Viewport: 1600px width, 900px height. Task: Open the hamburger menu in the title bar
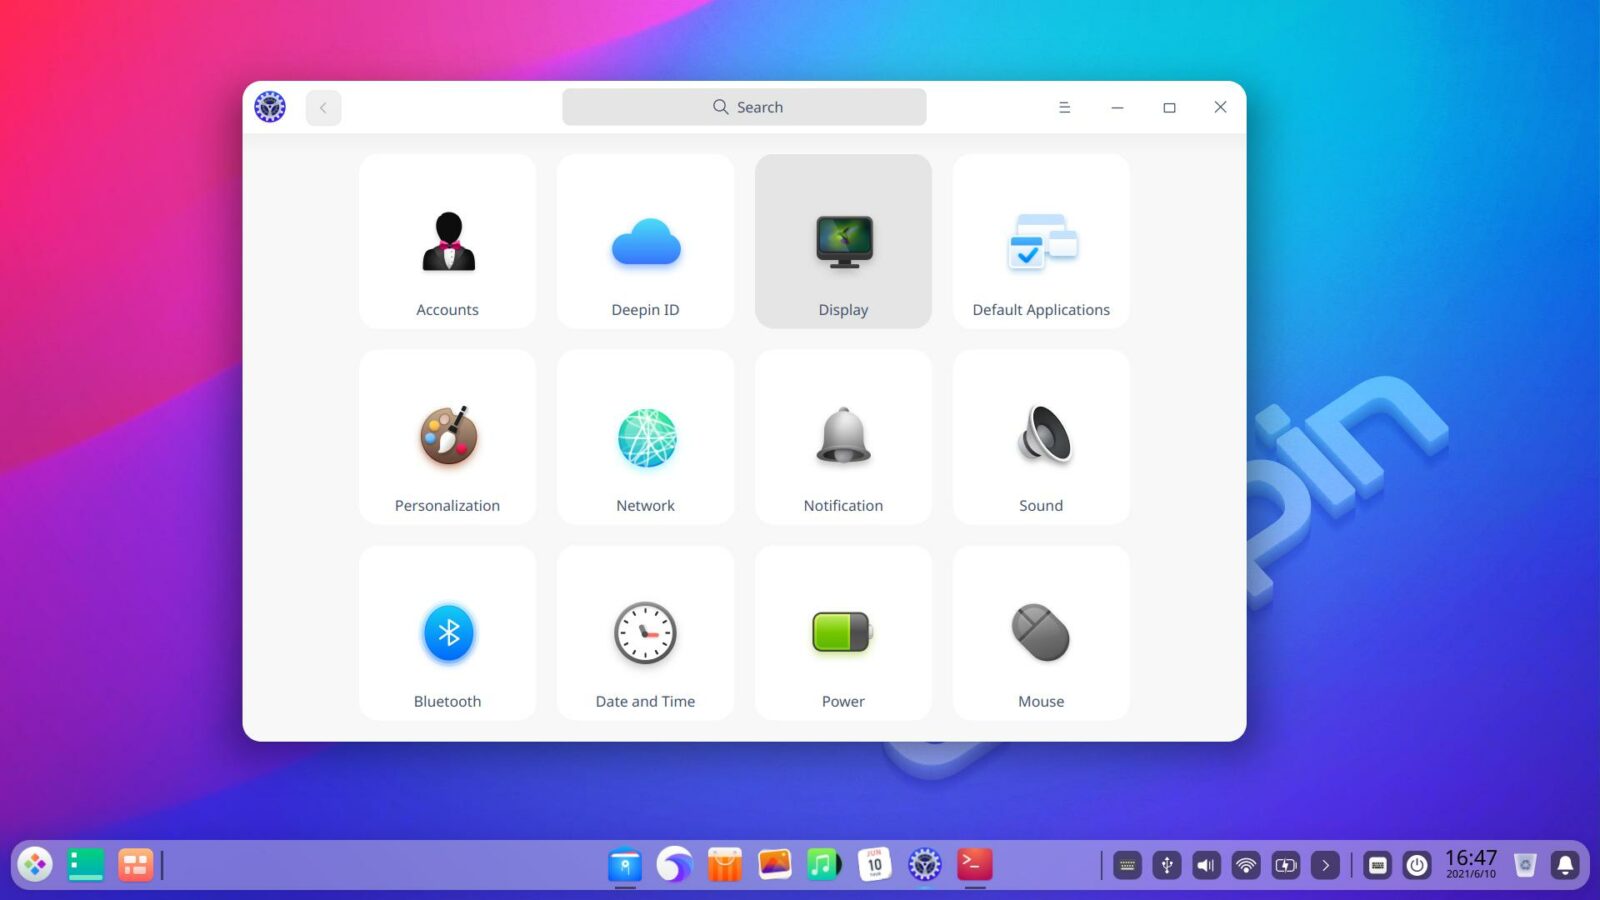pyautogui.click(x=1064, y=107)
